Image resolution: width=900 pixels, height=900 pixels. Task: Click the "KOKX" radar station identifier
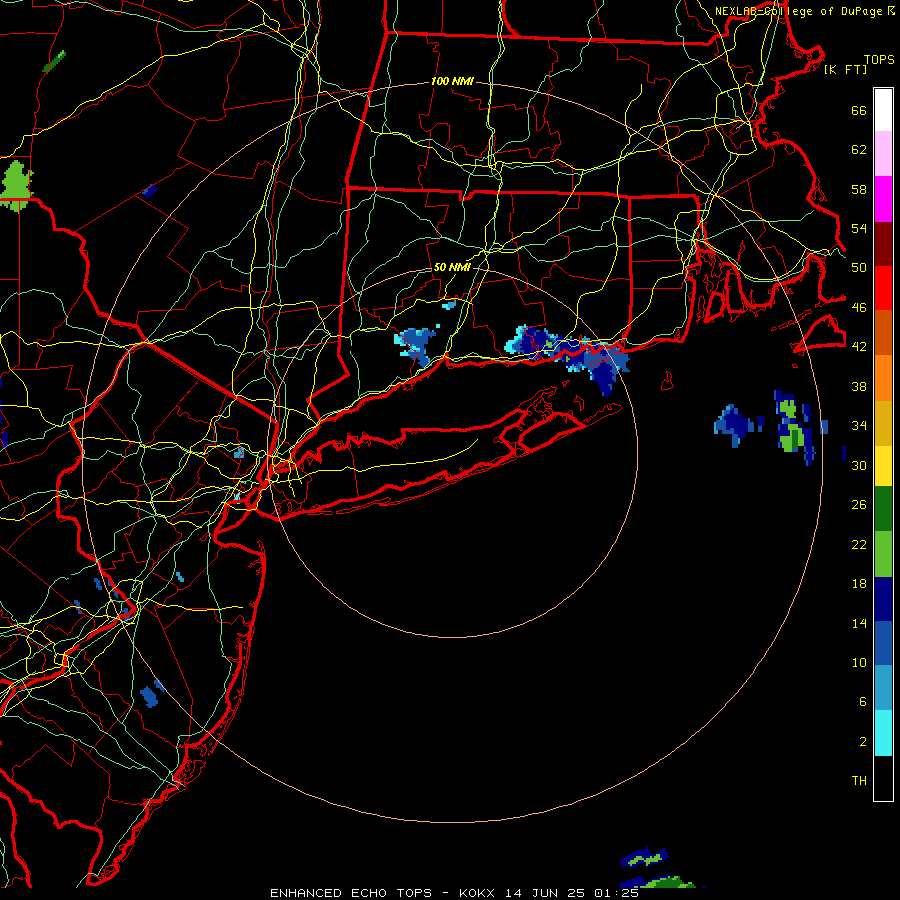tap(476, 893)
